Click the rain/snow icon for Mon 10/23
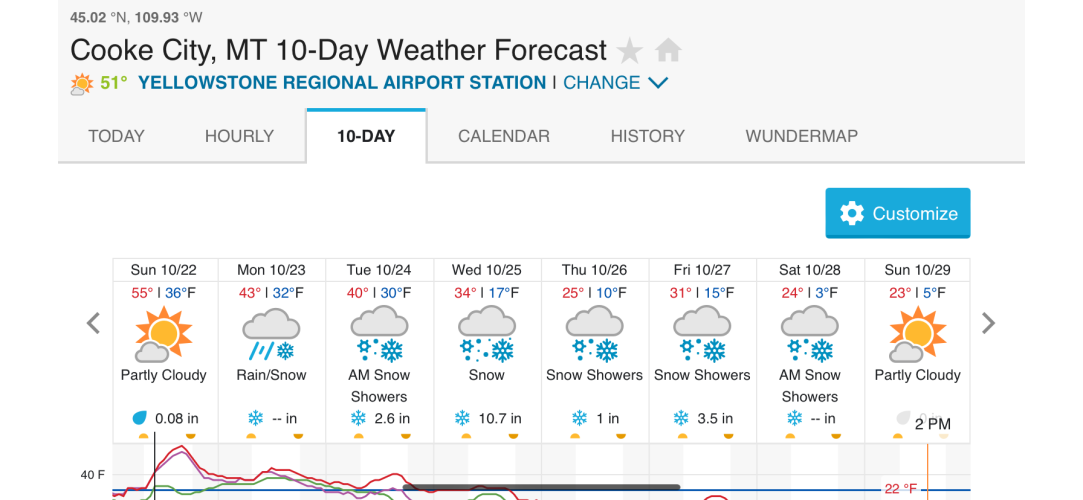This screenshot has height=500, width=1083. pyautogui.click(x=271, y=335)
